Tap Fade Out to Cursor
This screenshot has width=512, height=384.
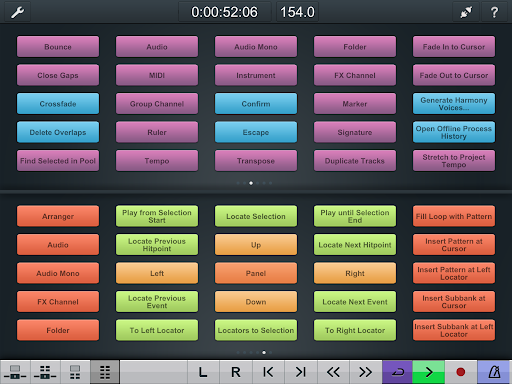(x=454, y=75)
